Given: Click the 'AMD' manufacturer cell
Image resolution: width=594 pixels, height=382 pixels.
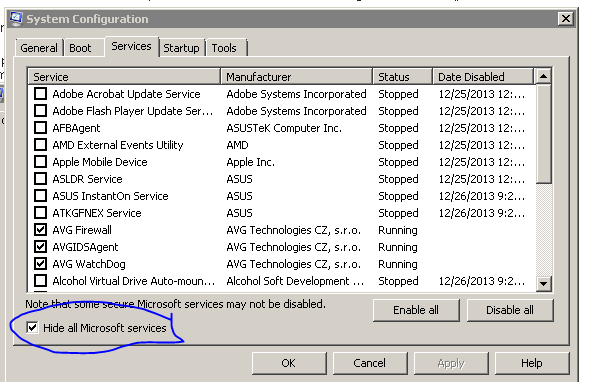Looking at the screenshot, I should click(x=238, y=145).
